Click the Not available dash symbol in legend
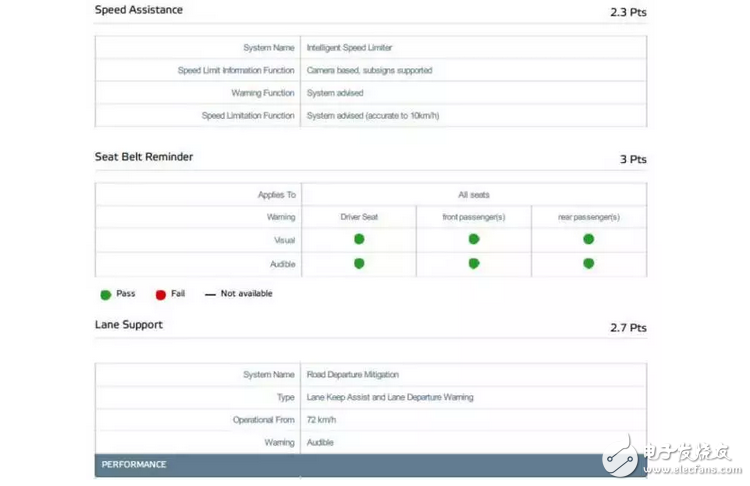This screenshot has width=750, height=486. tap(209, 294)
